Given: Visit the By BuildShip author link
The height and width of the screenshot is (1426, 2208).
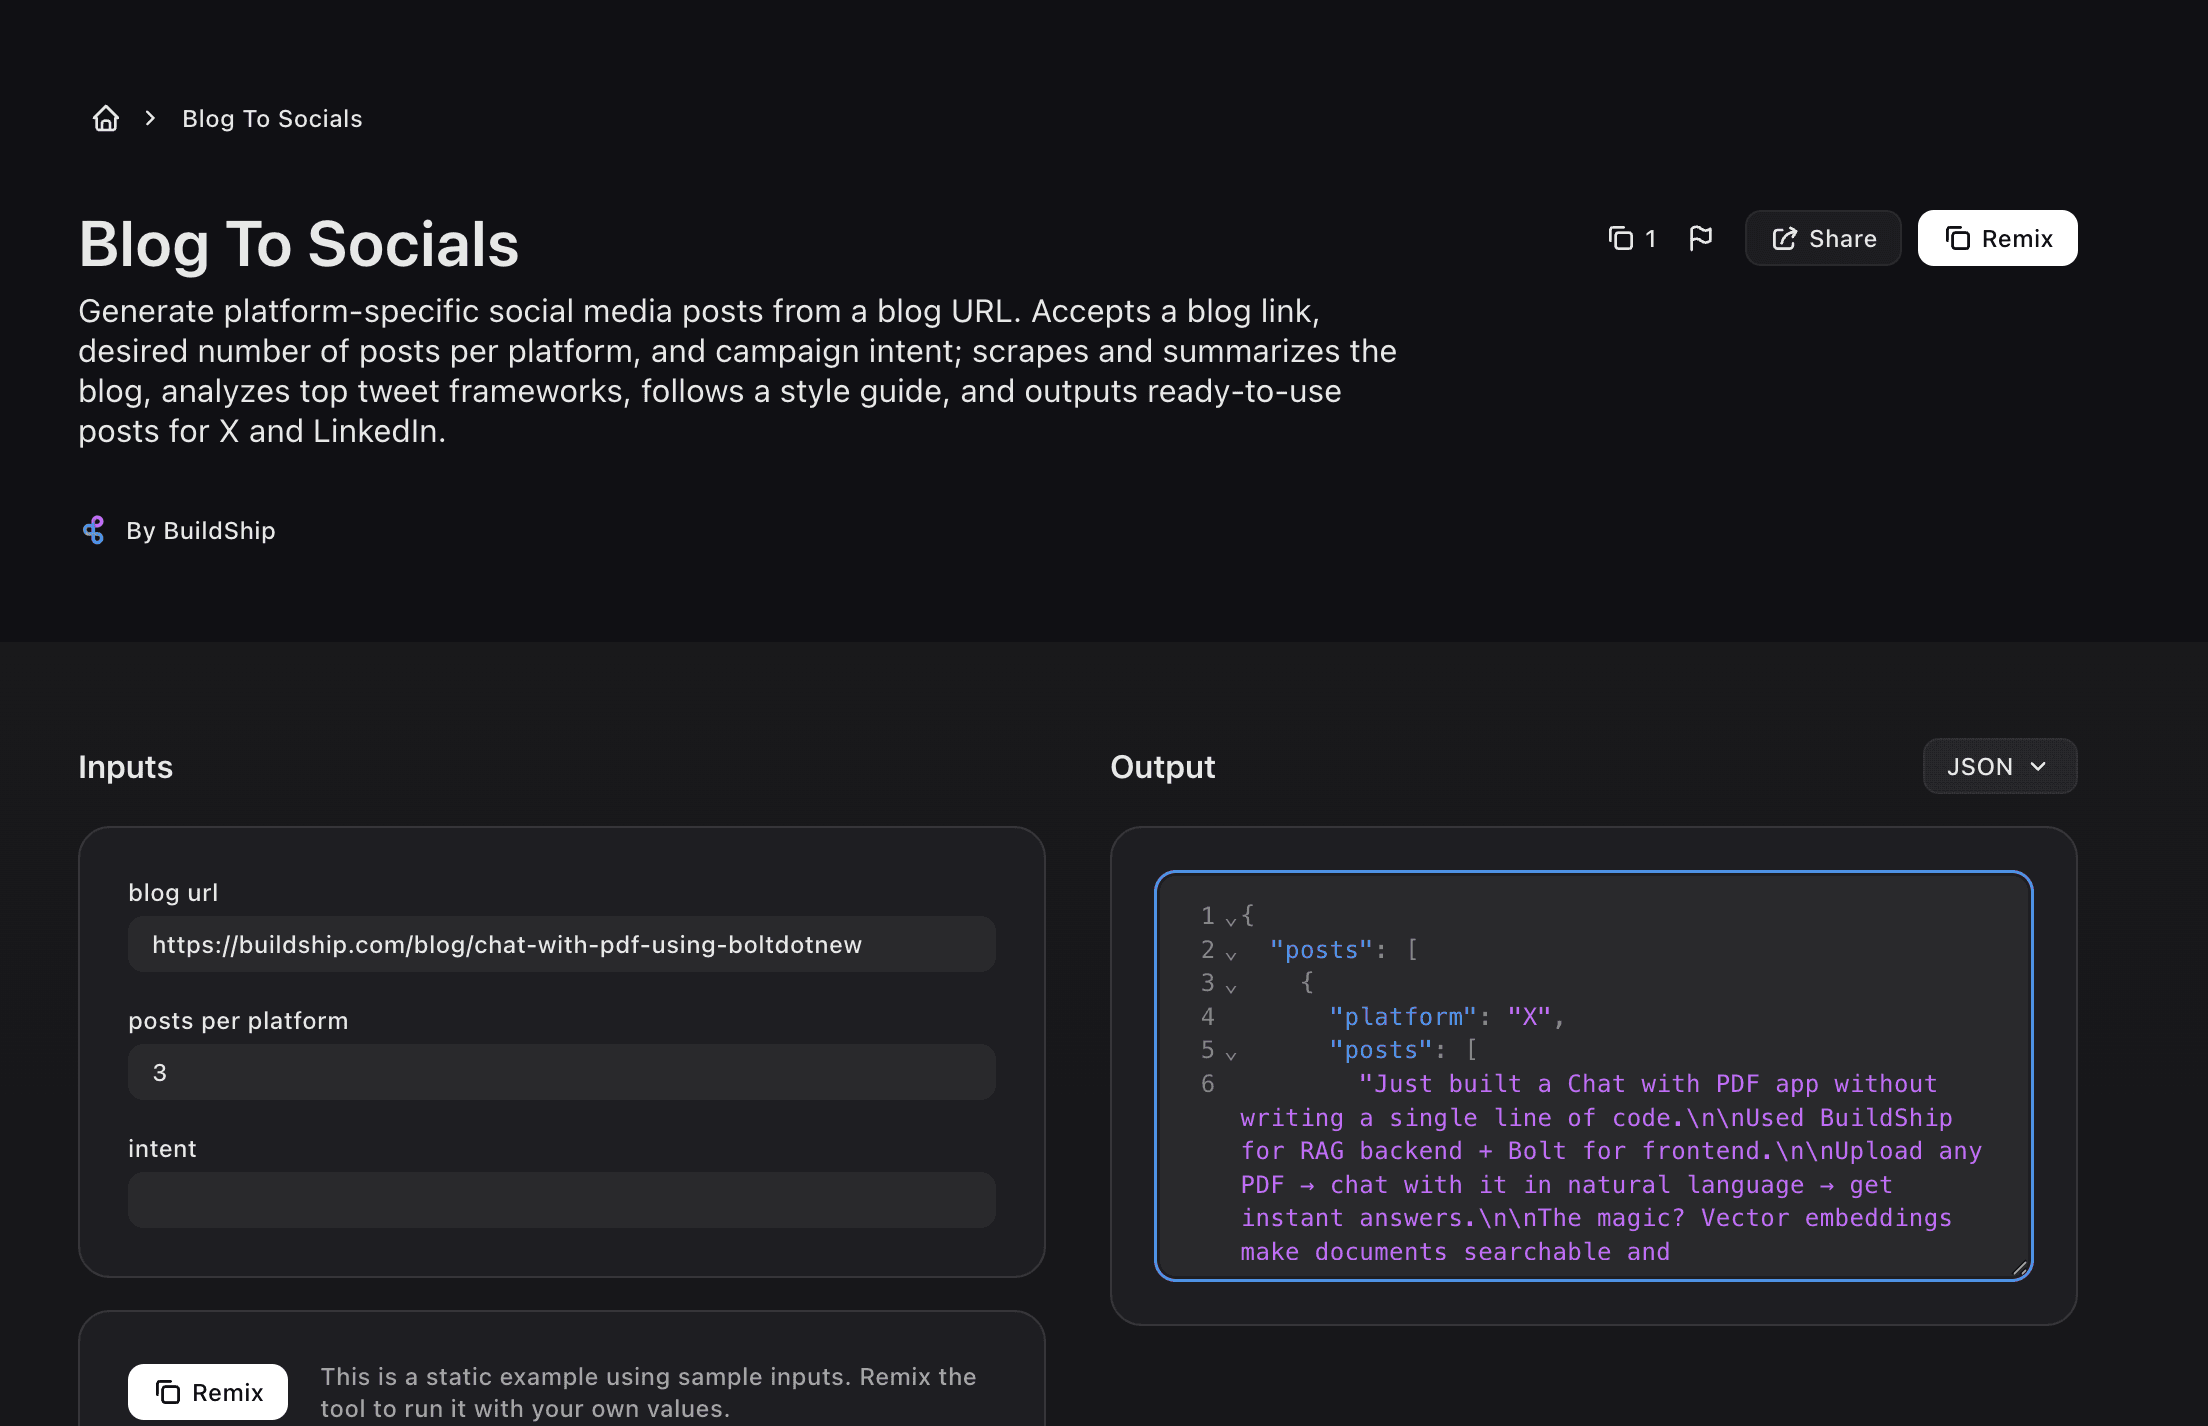Looking at the screenshot, I should pyautogui.click(x=200, y=530).
